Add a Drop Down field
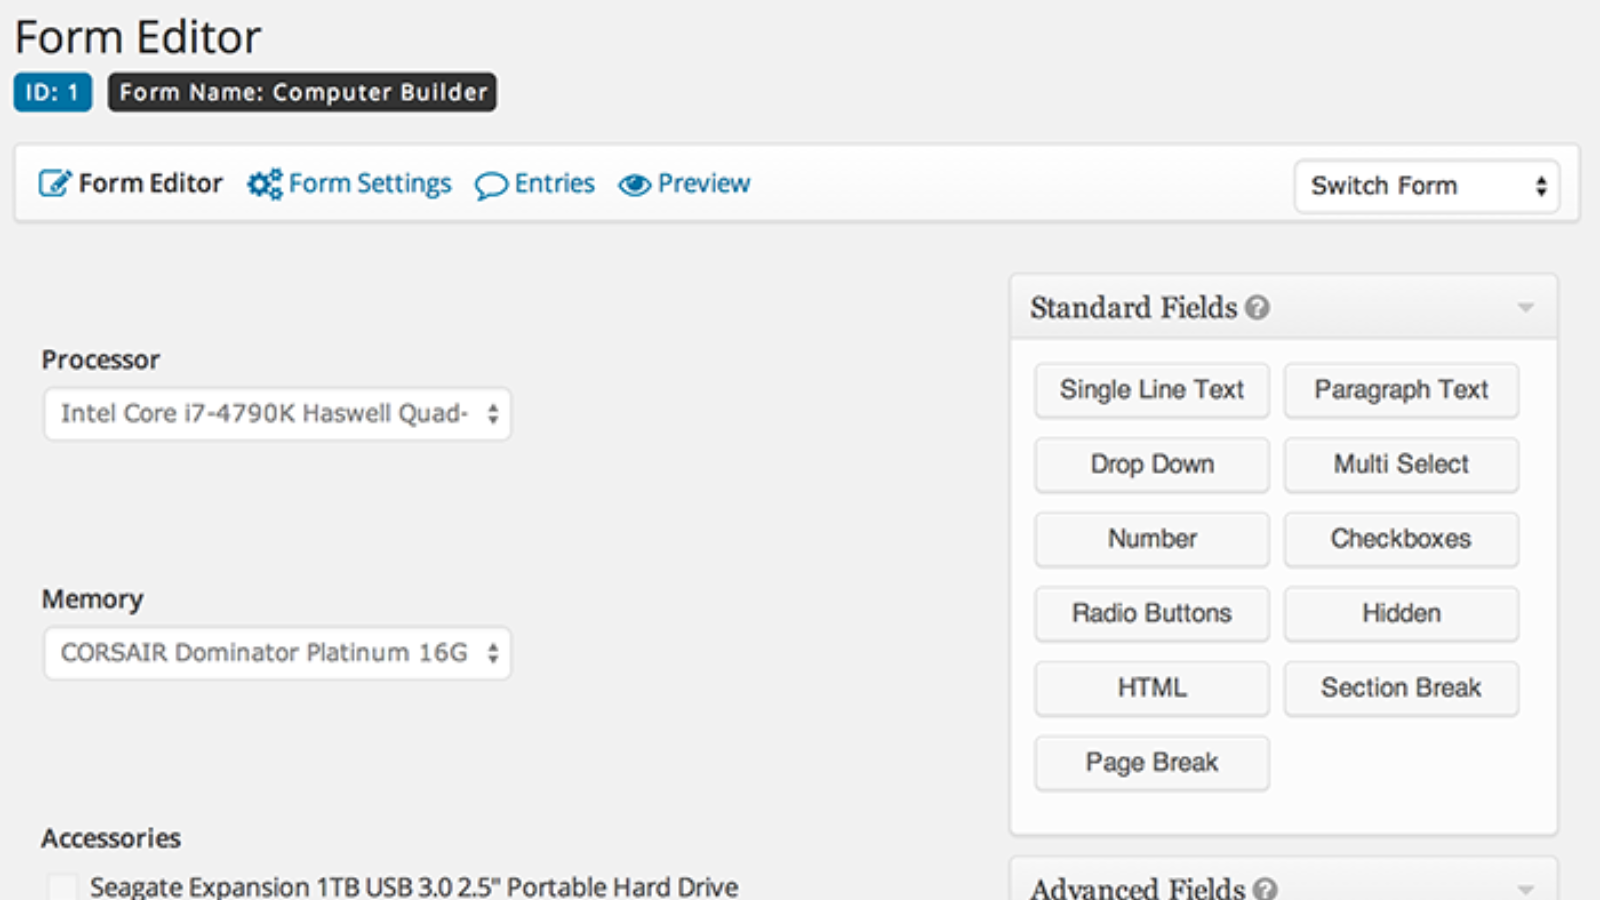Screen dimensions: 1600x900 [x=1151, y=464]
